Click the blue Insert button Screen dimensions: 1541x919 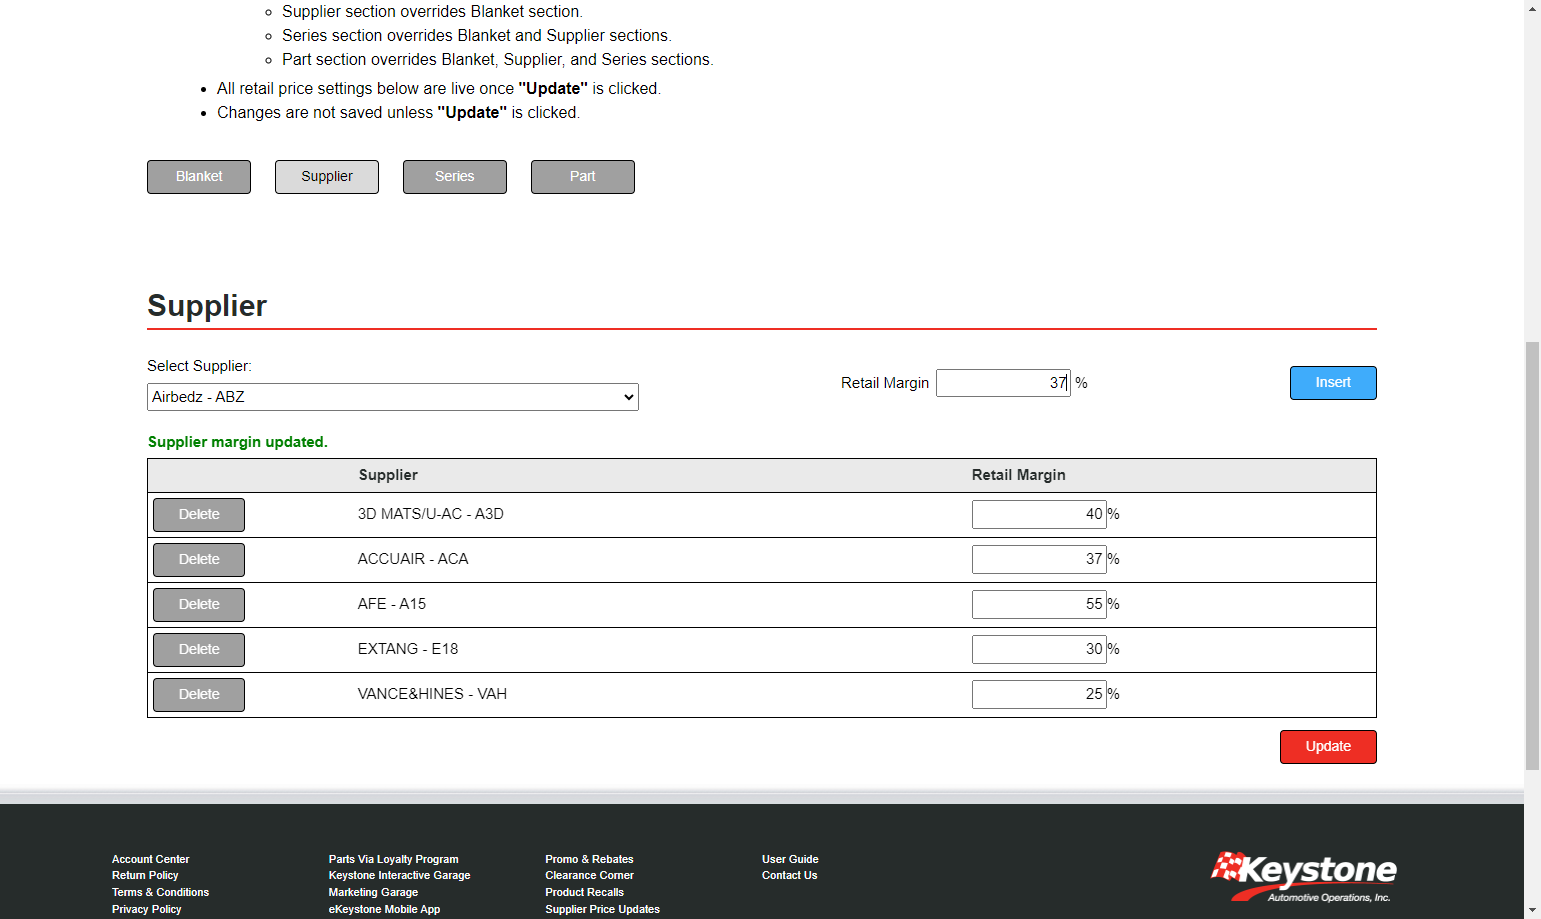[1333, 383]
